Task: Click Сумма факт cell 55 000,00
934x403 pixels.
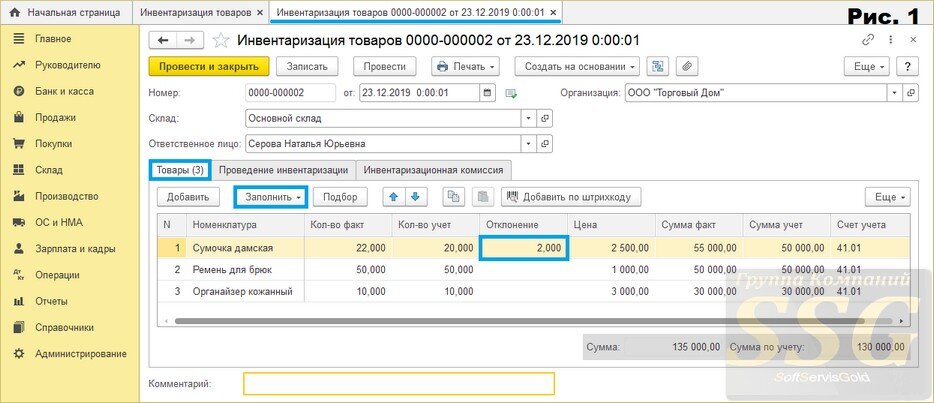Action: click(x=698, y=248)
